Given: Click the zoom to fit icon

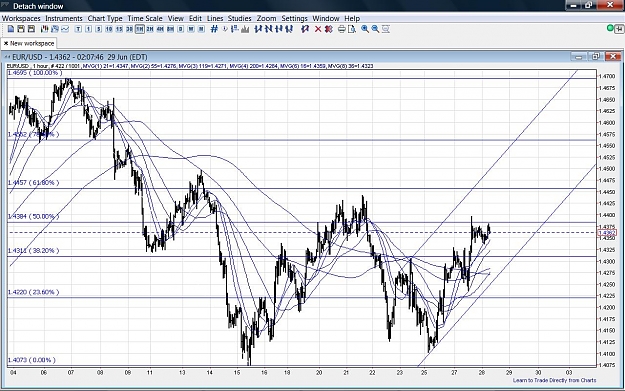Looking at the screenshot, I should tap(385, 29).
